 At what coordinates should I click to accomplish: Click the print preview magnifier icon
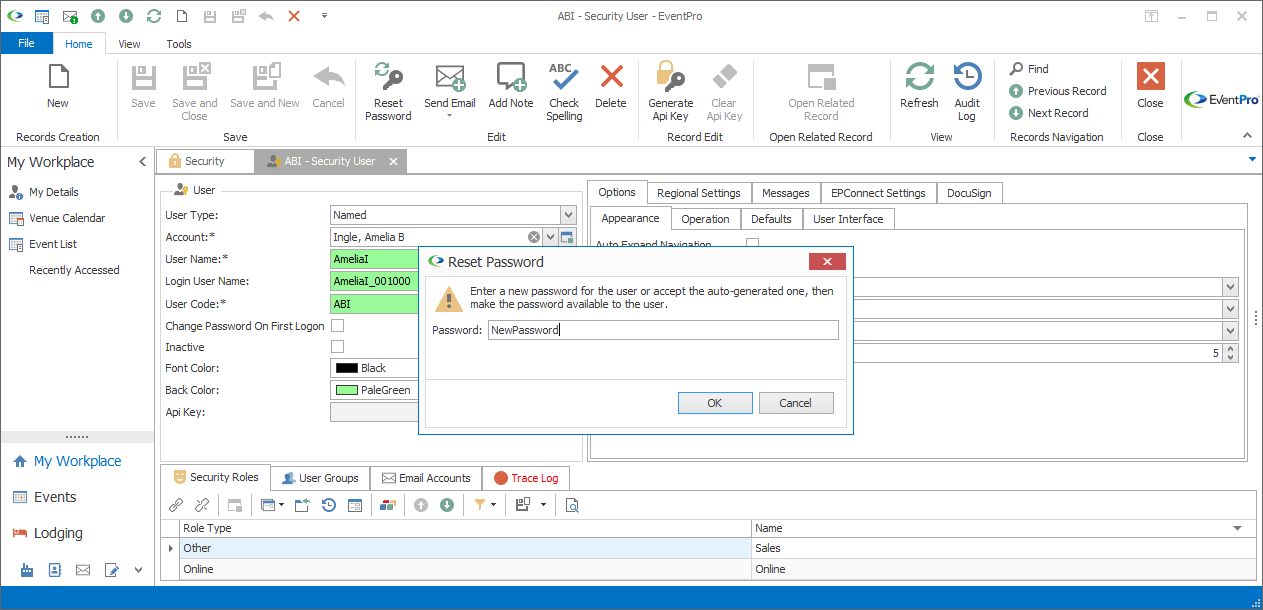pos(572,505)
